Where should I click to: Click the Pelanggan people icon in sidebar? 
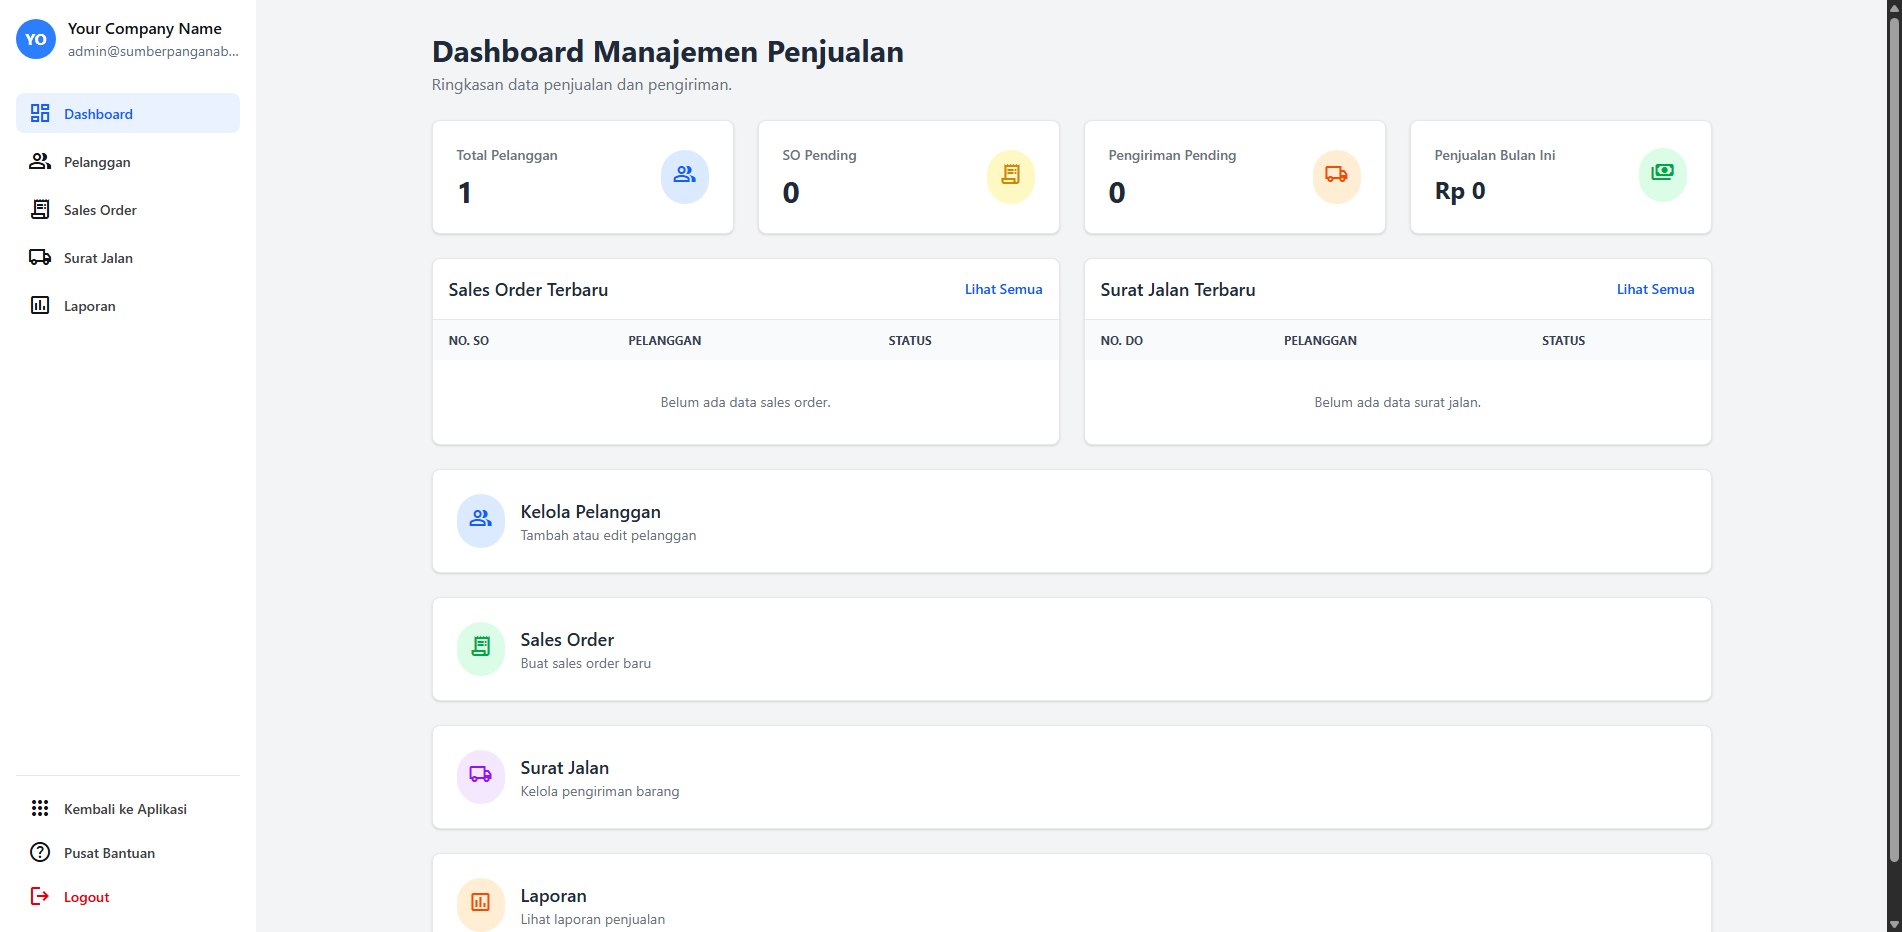pyautogui.click(x=40, y=161)
